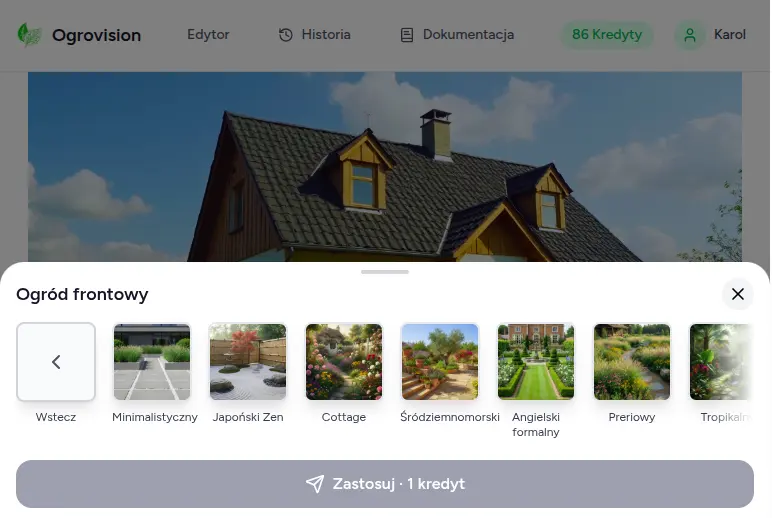This screenshot has height=518, width=772.
Task: Select the Cottage garden style
Action: 344,362
